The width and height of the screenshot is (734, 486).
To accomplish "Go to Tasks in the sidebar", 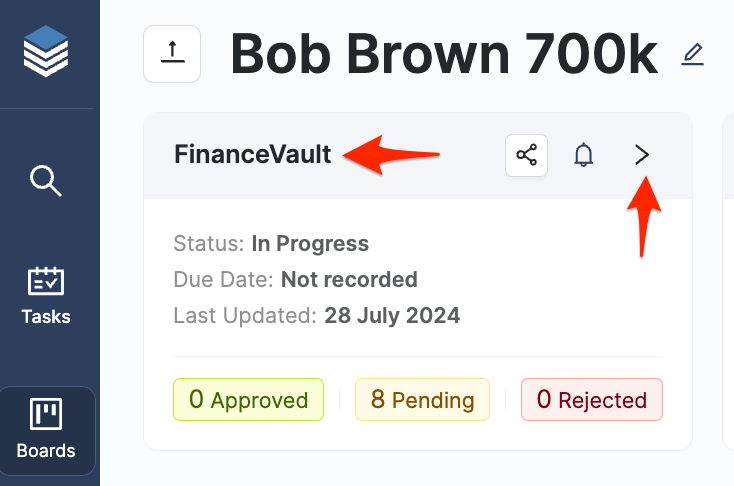I will (x=47, y=296).
